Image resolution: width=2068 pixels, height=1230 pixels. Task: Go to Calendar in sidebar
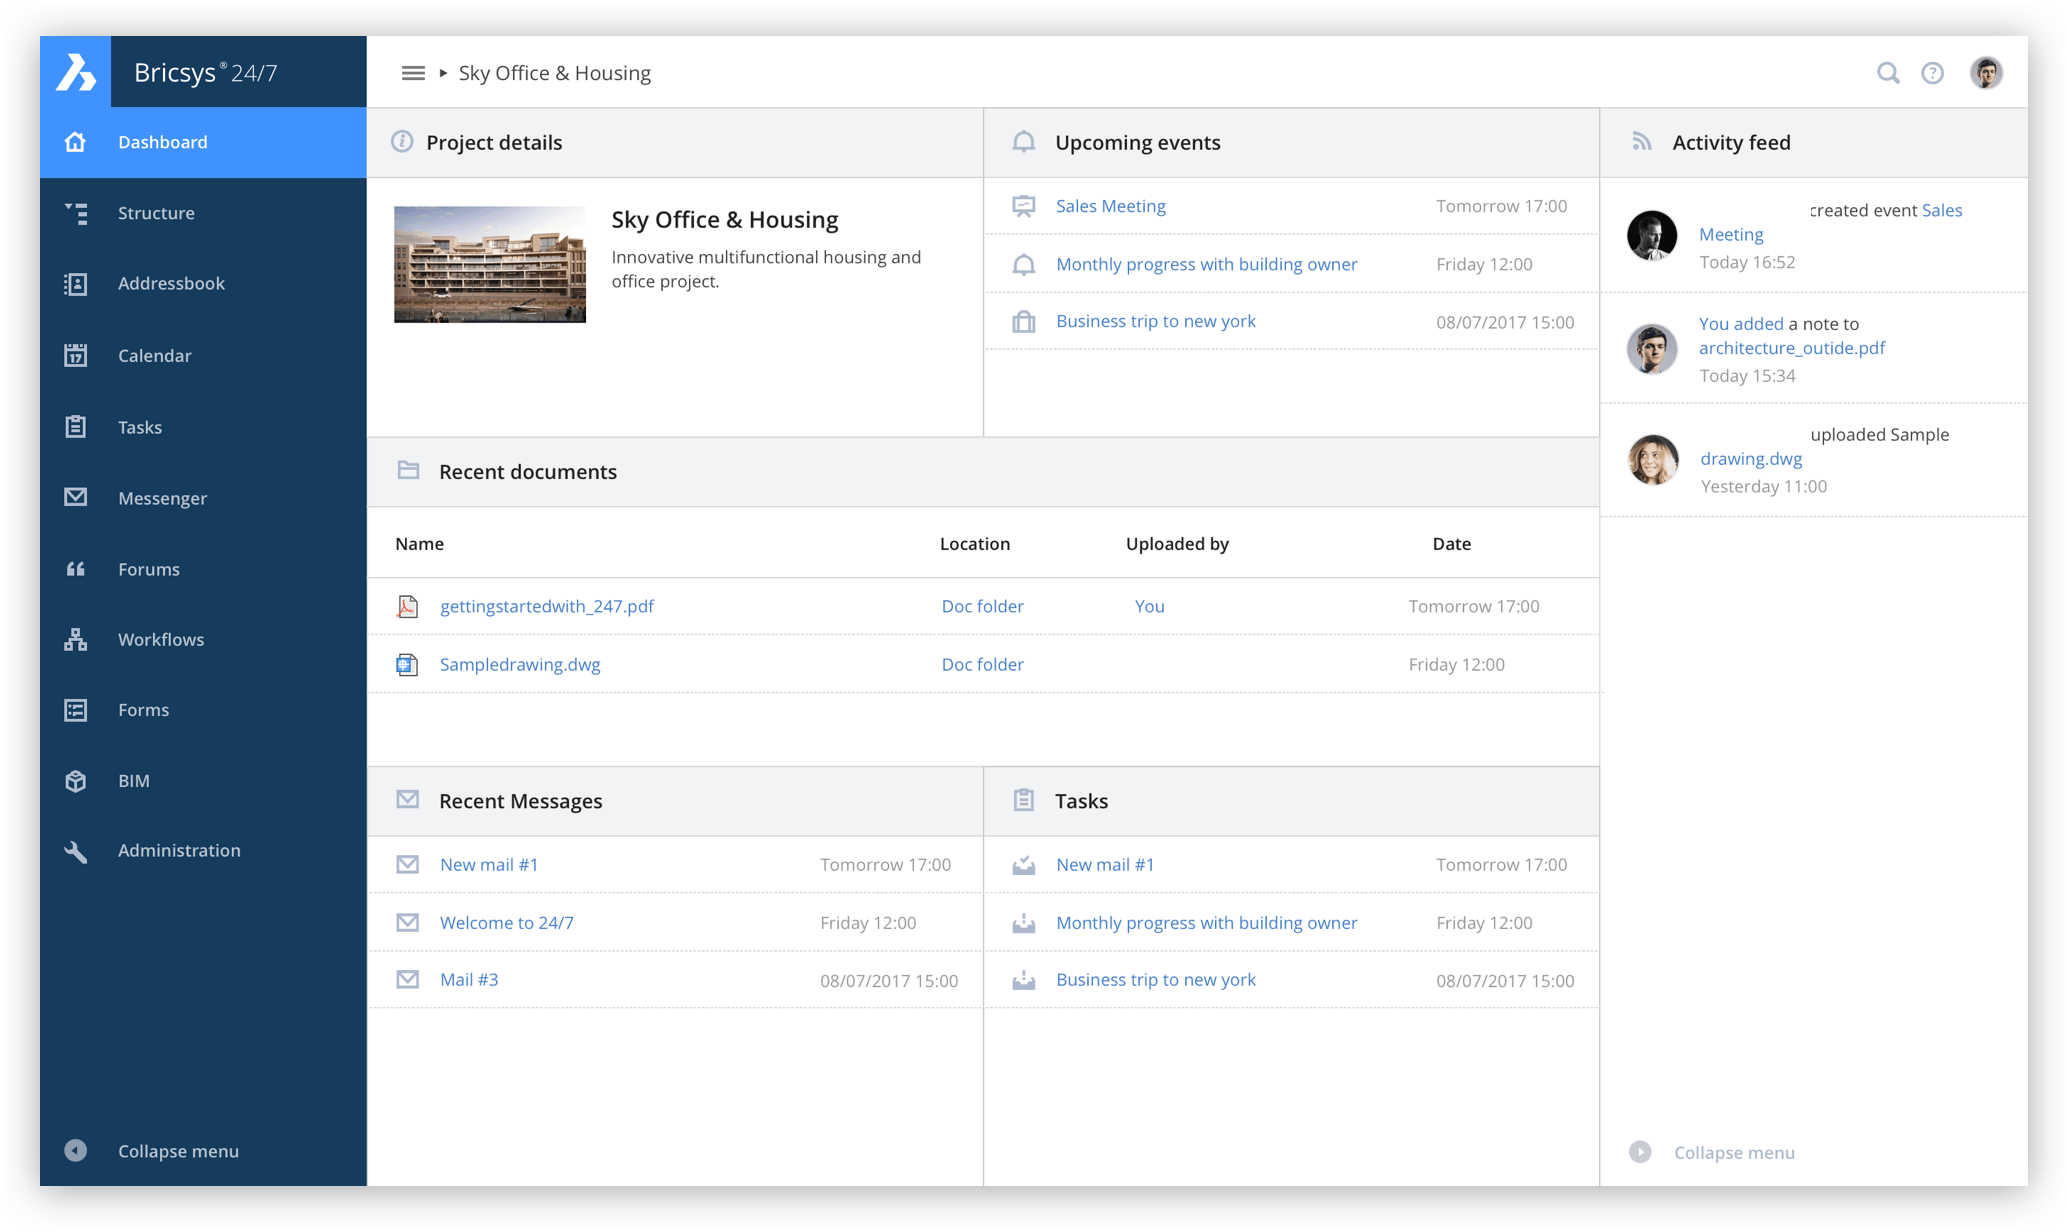154,356
